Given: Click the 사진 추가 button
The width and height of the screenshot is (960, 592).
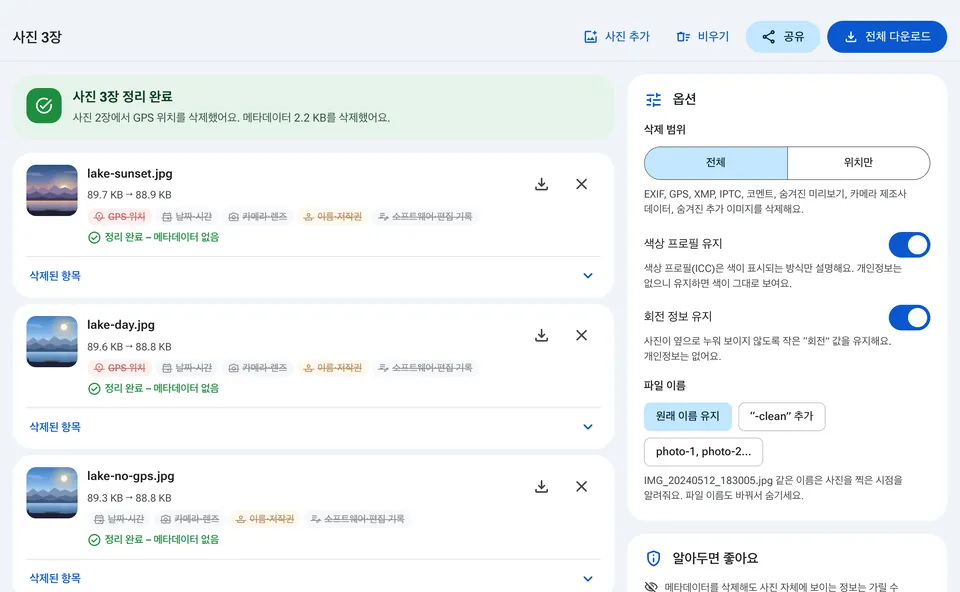Looking at the screenshot, I should pos(617,37).
